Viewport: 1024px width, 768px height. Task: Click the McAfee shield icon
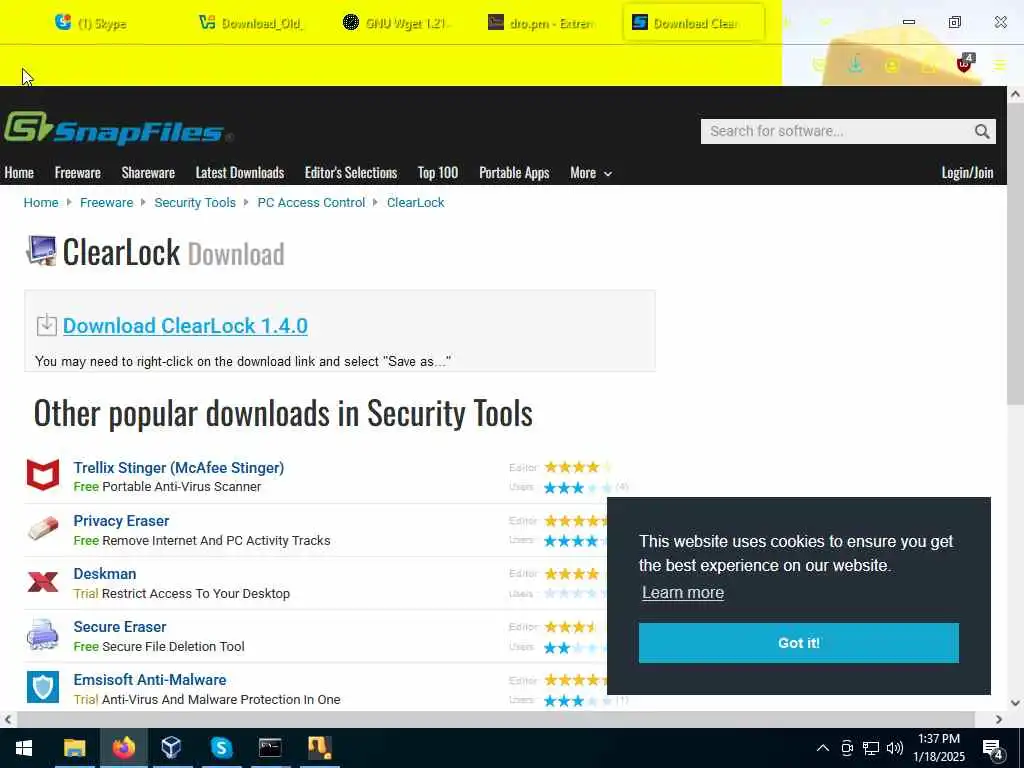click(x=42, y=475)
